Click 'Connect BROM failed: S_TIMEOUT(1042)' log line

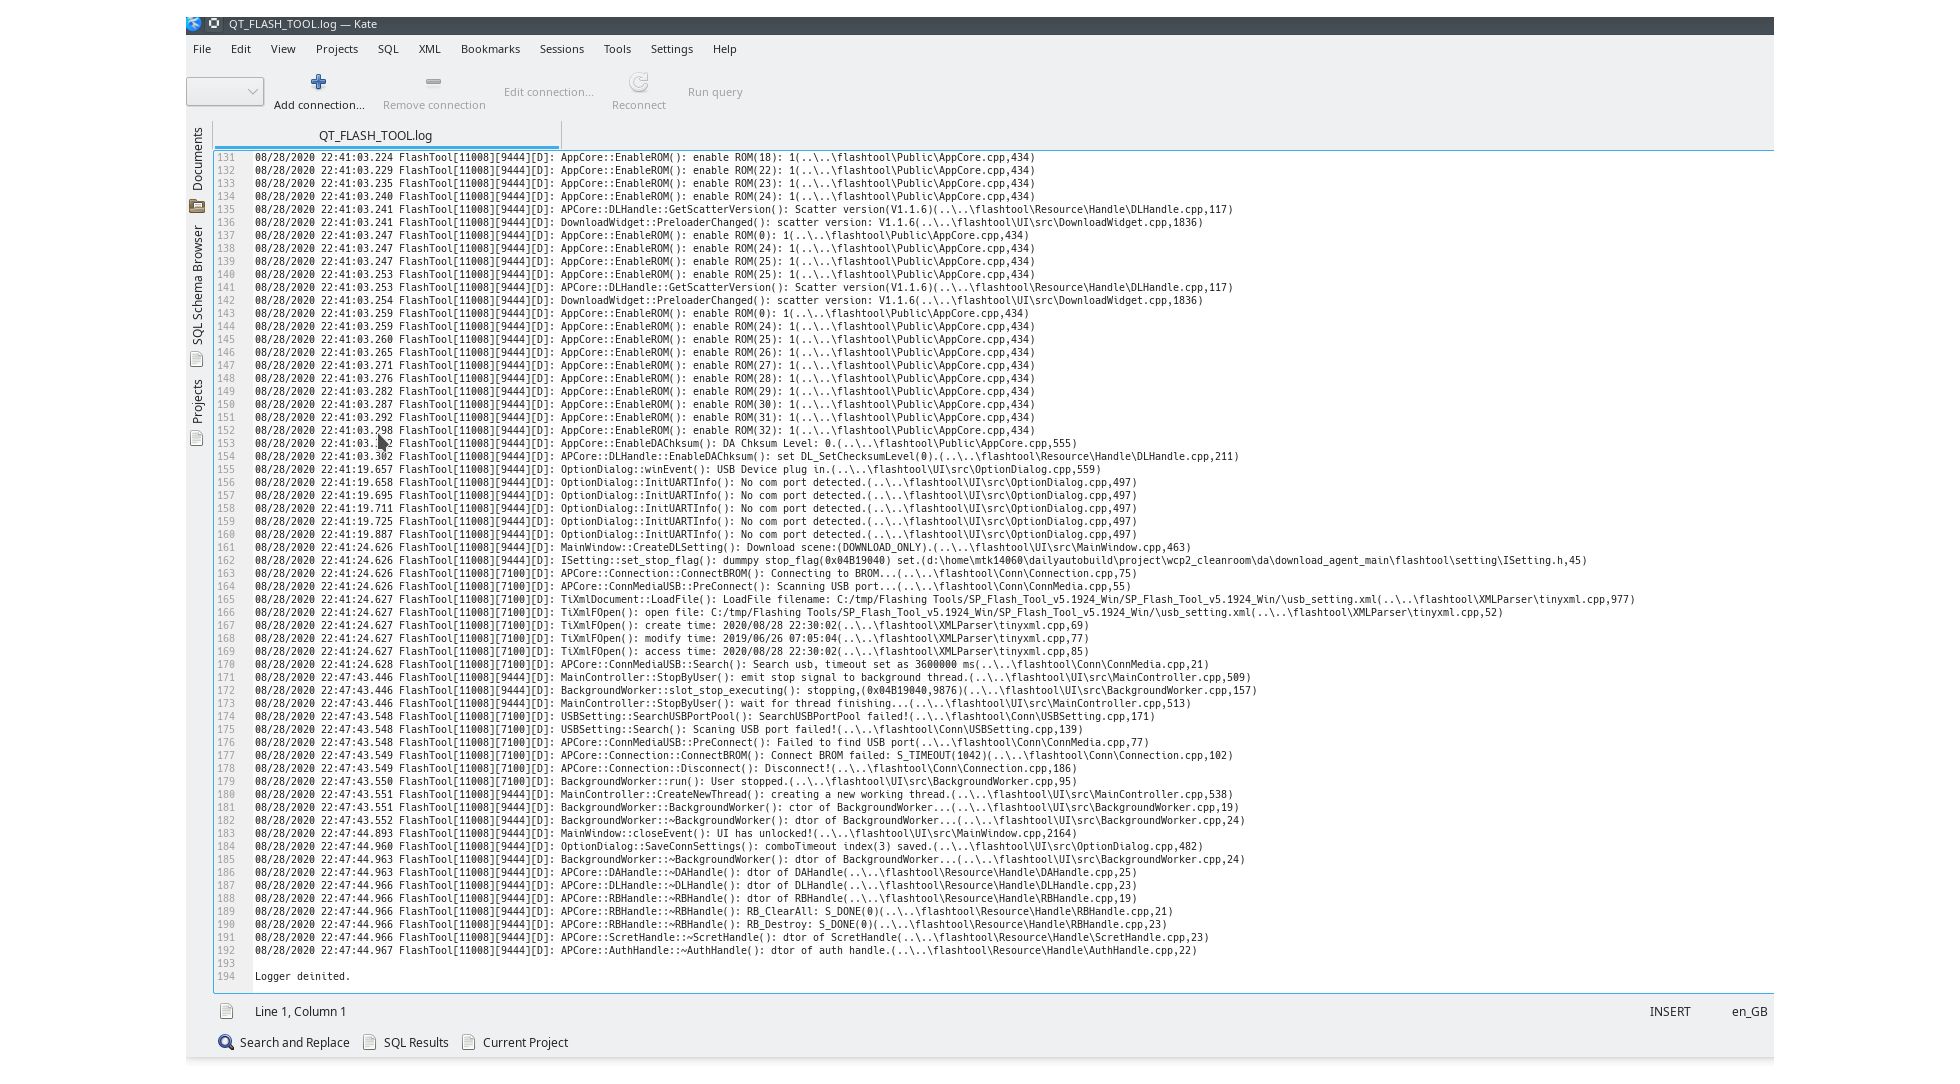743,756
